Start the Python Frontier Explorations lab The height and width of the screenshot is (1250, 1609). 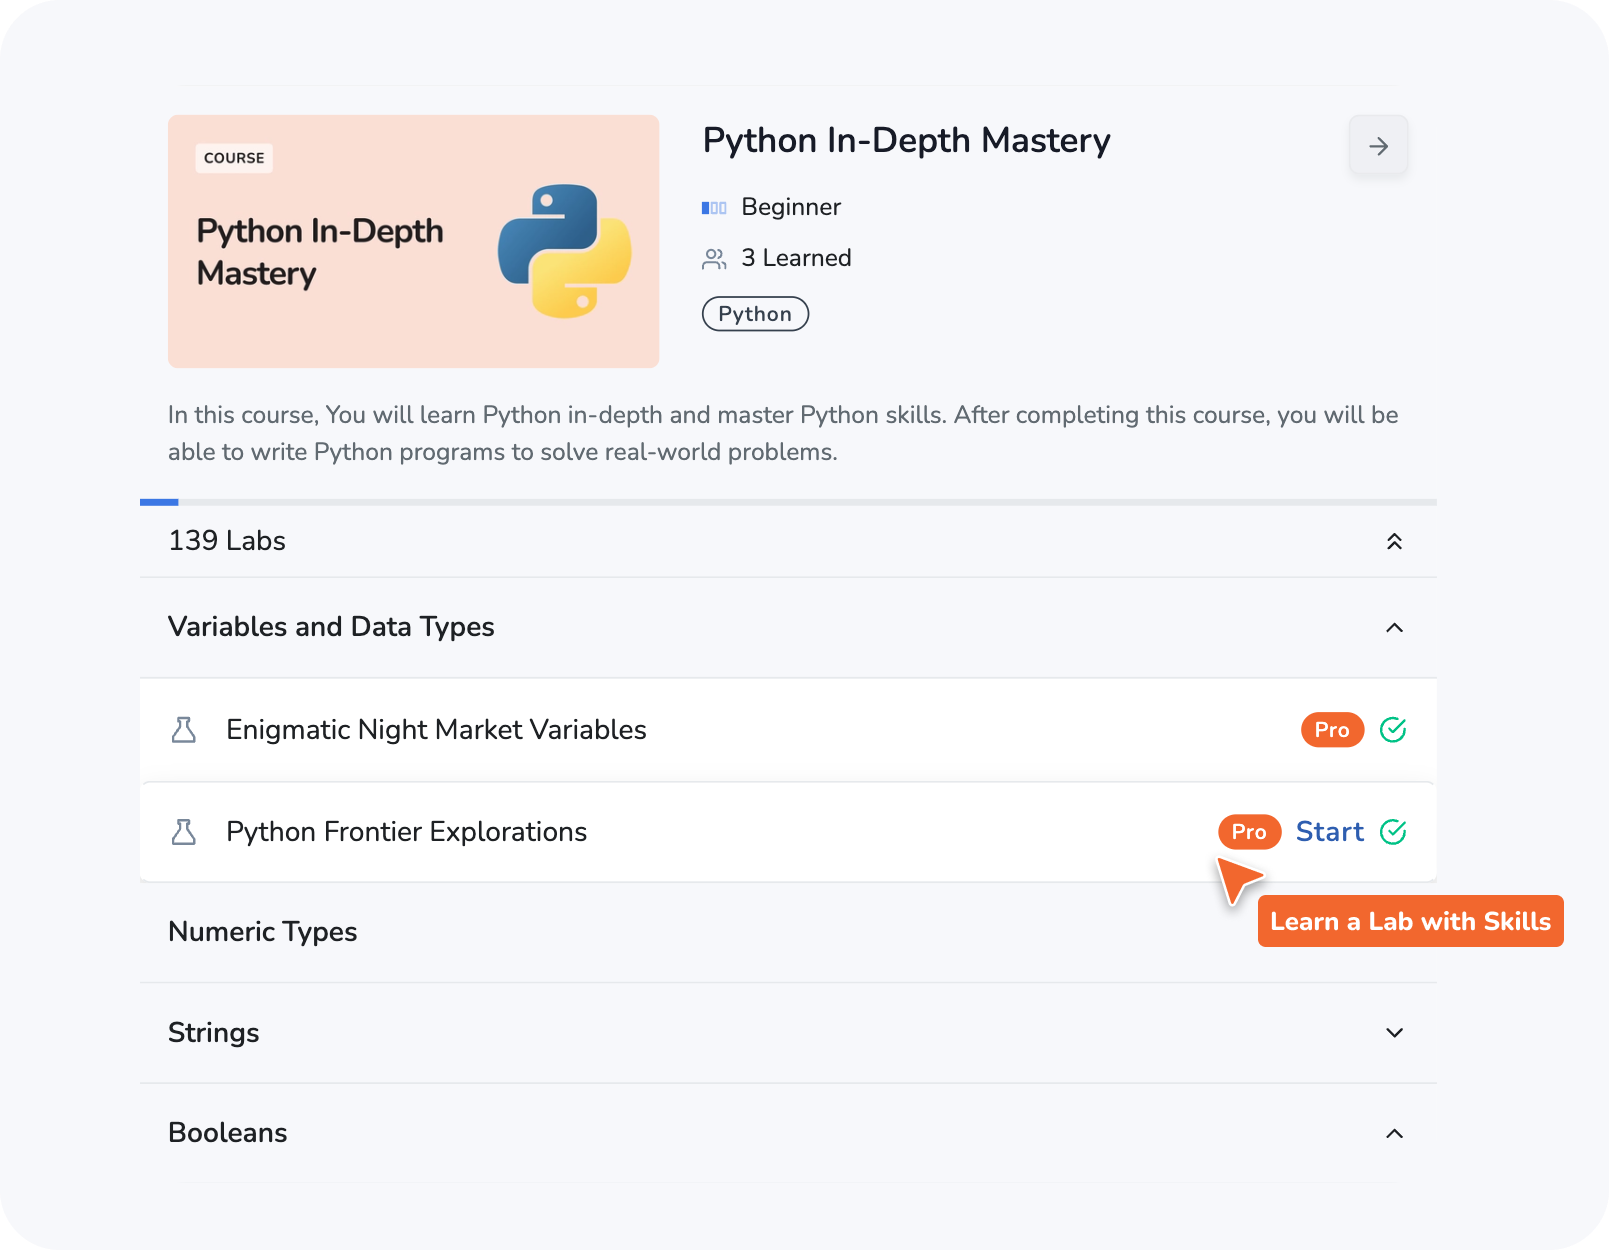(1329, 832)
